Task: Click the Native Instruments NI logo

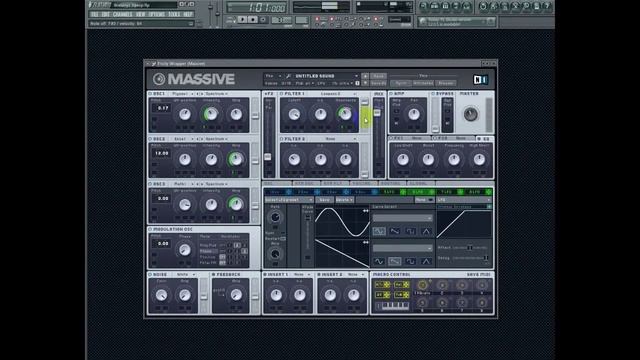Action: click(480, 80)
